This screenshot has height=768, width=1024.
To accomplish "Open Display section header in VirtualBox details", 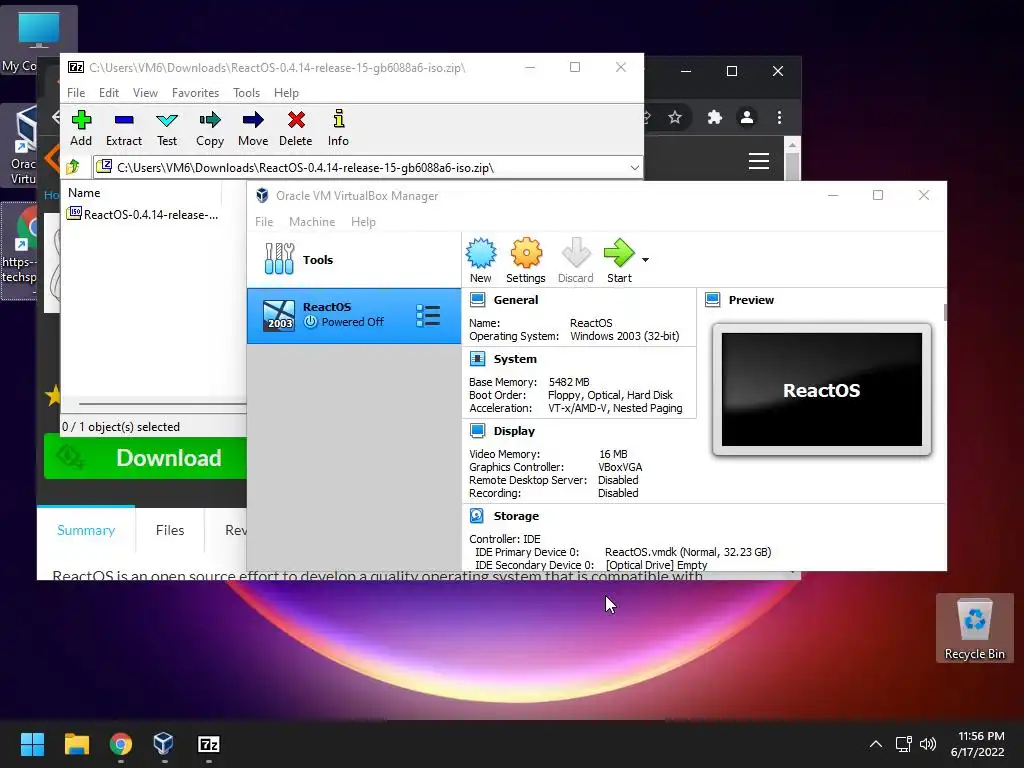I will (x=514, y=431).
